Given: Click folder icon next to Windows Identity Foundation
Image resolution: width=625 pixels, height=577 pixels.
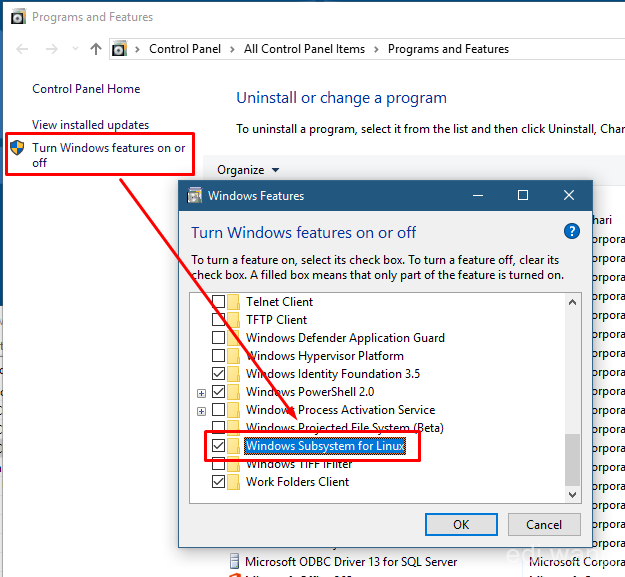Looking at the screenshot, I should [x=234, y=374].
